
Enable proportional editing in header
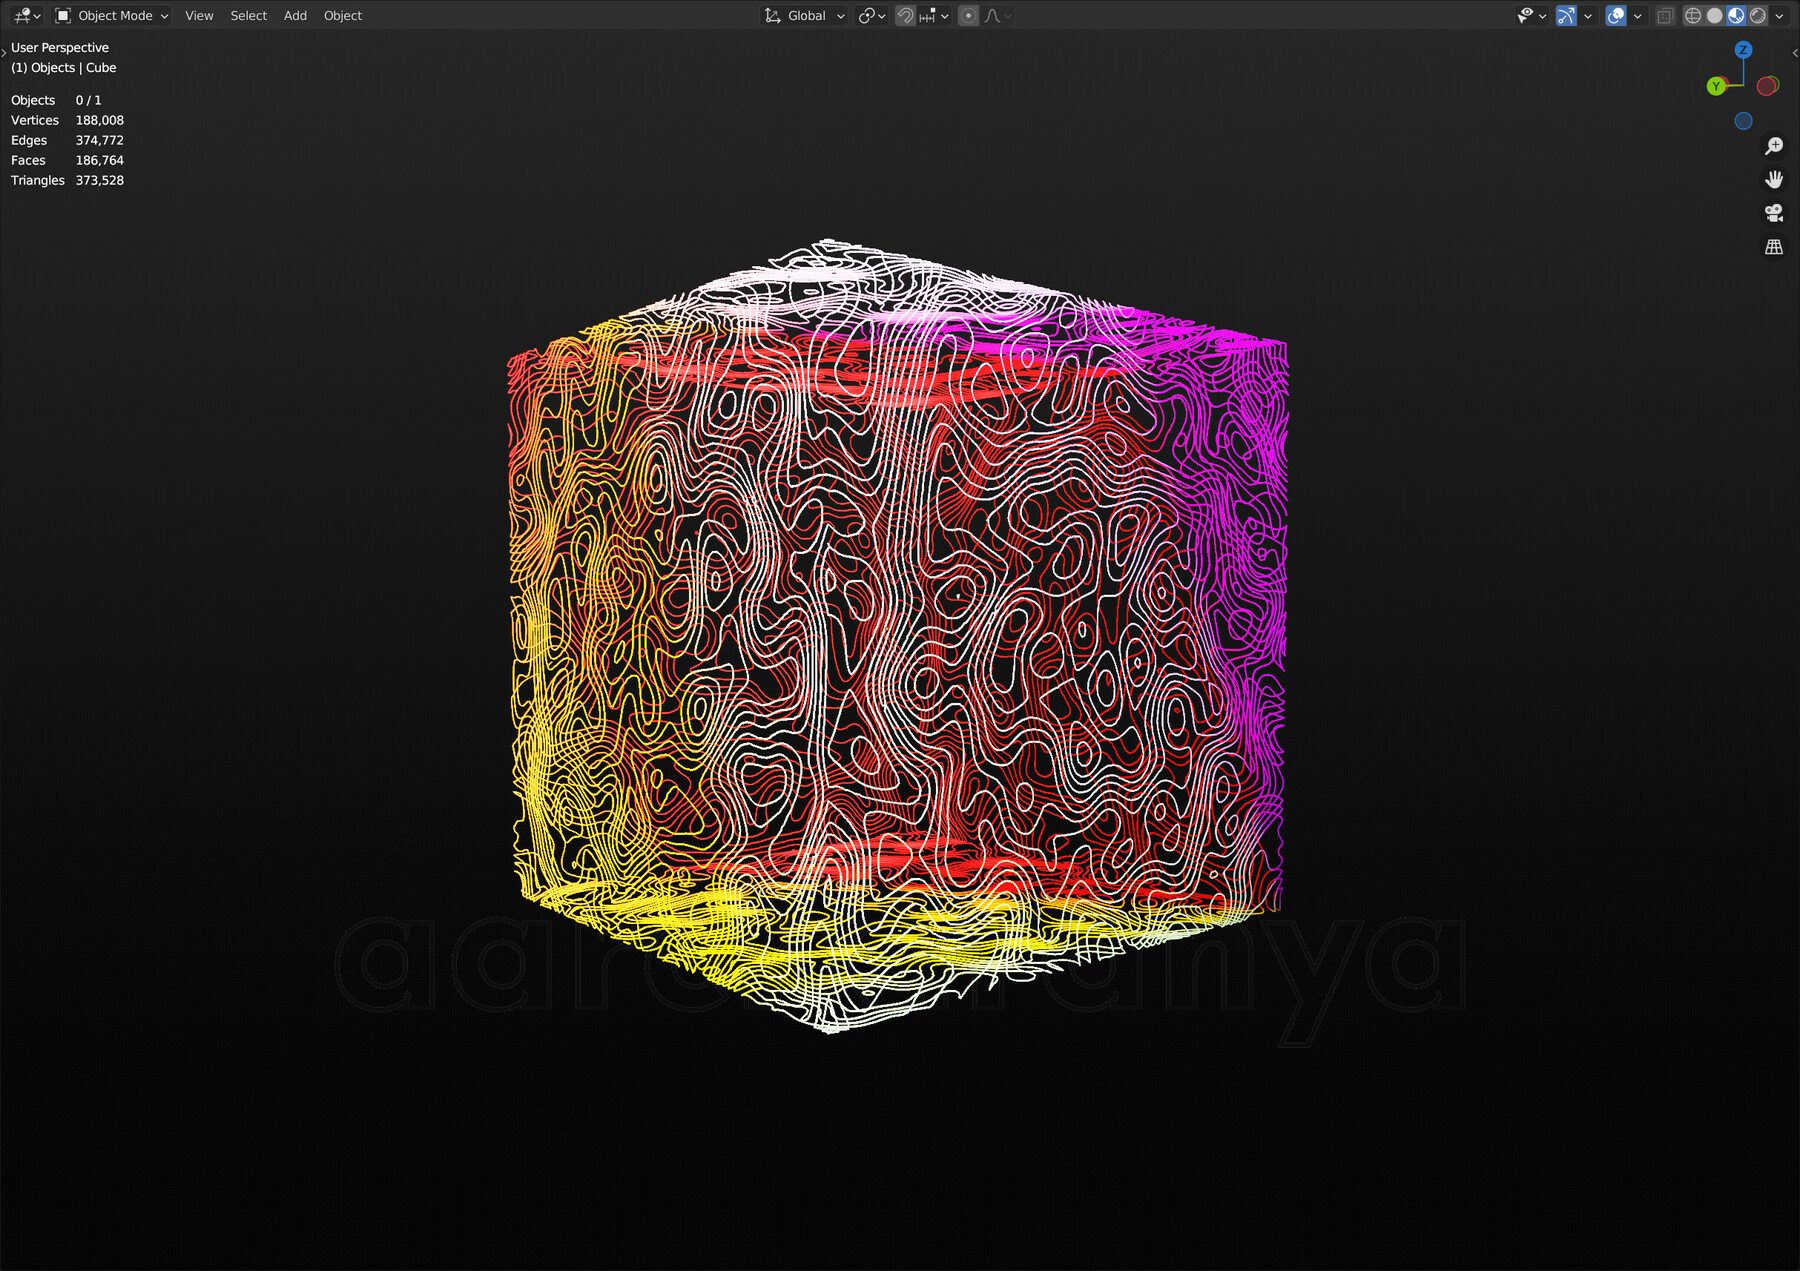968,15
